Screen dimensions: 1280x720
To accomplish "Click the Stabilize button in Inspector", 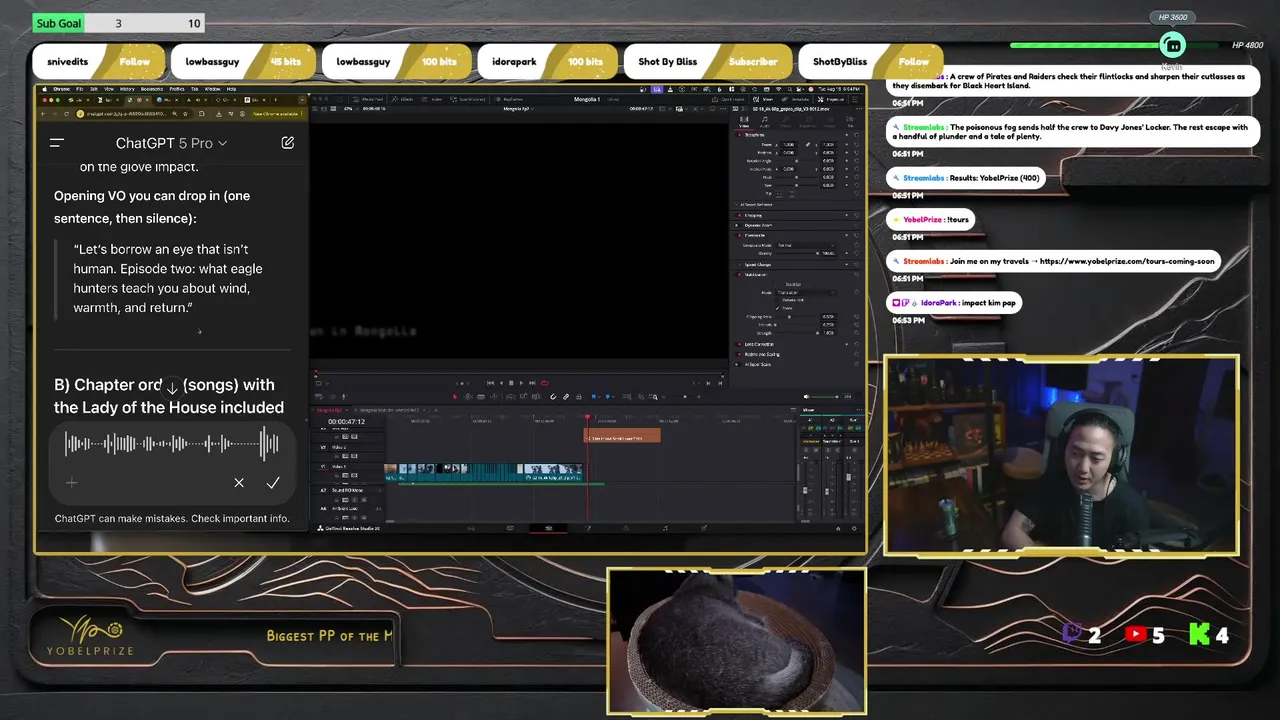I will (793, 284).
